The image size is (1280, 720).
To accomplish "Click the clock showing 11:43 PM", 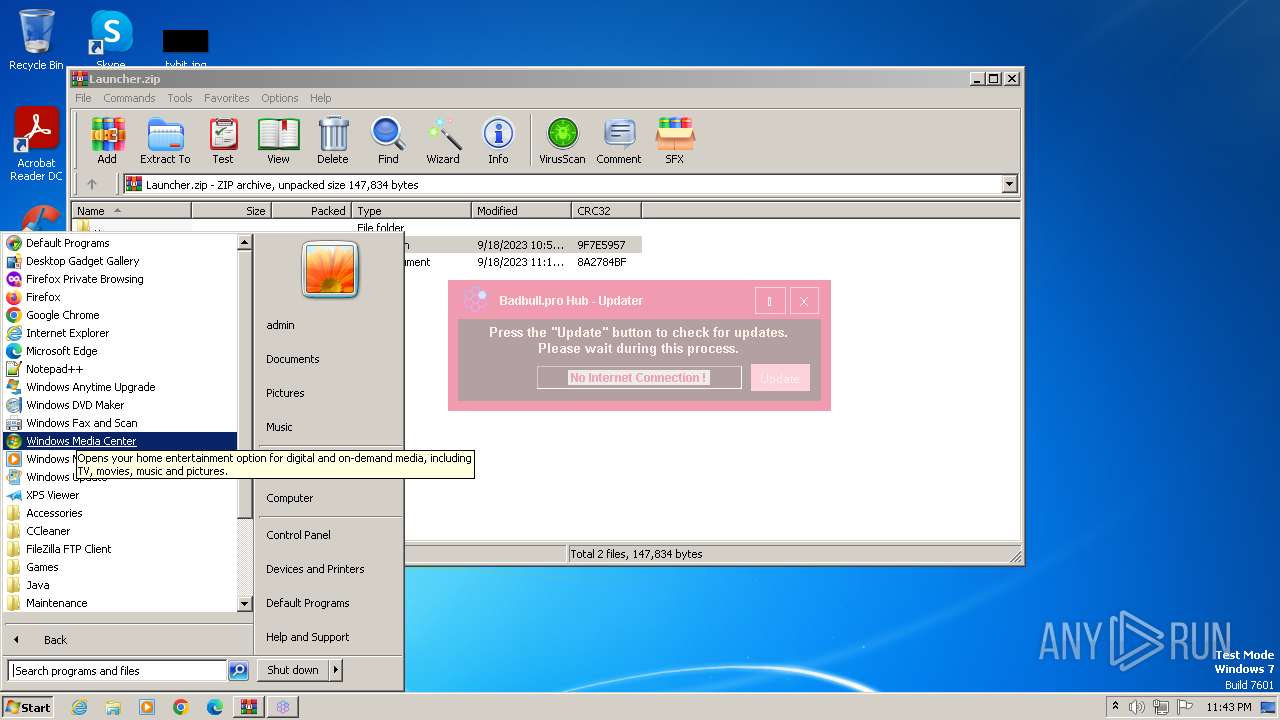I will click(x=1229, y=707).
